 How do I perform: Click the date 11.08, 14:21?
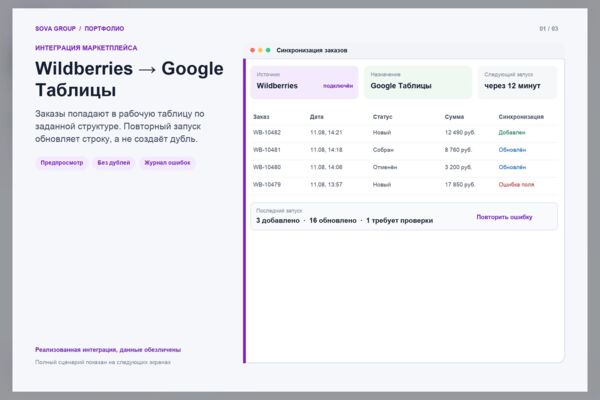[326, 132]
